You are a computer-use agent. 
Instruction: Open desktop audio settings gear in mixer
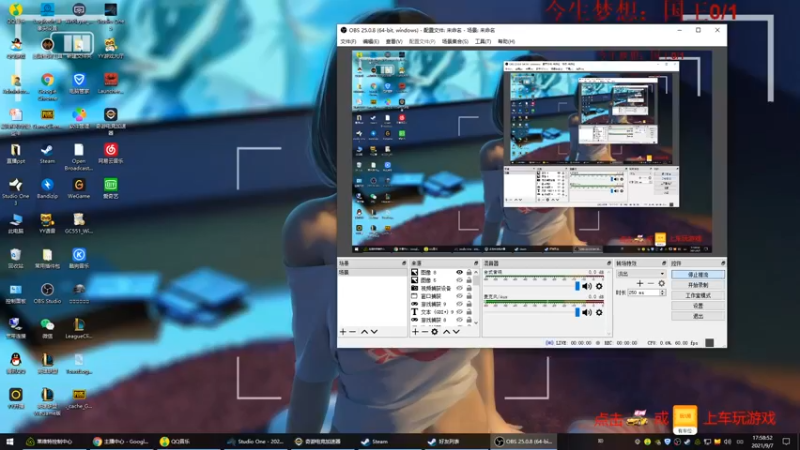tap(599, 286)
